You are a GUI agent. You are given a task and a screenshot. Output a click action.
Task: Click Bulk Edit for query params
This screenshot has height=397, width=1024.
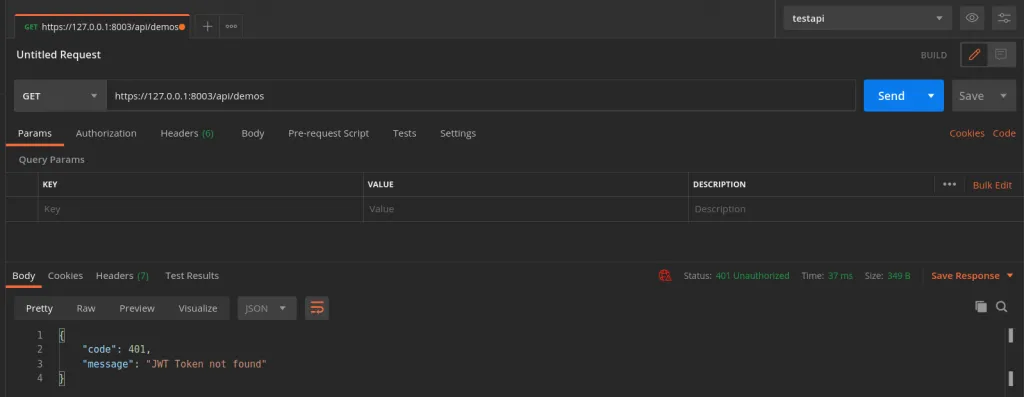pos(993,185)
